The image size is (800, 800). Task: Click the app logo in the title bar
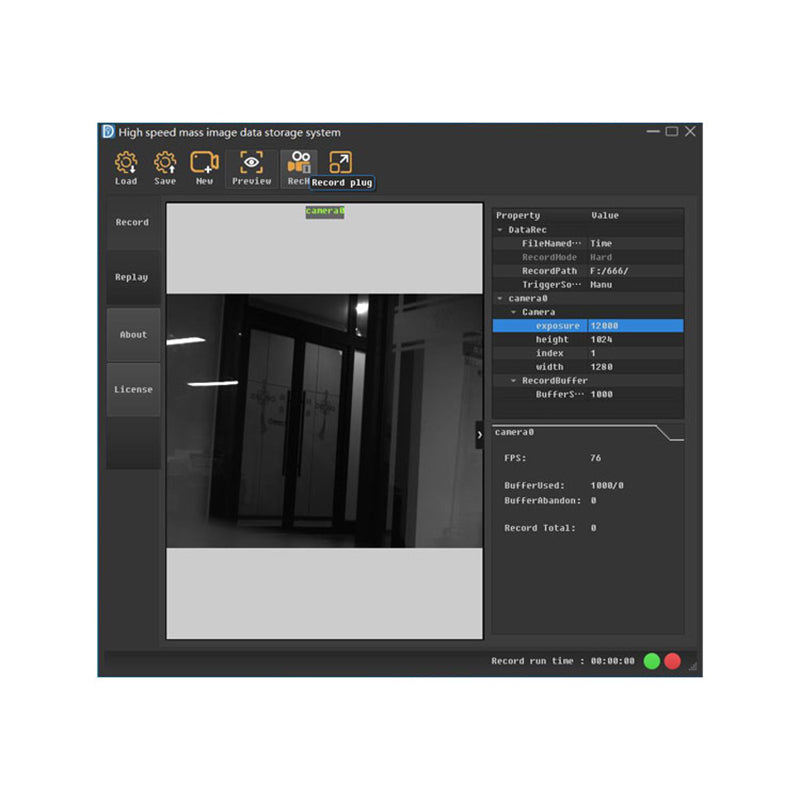click(108, 132)
